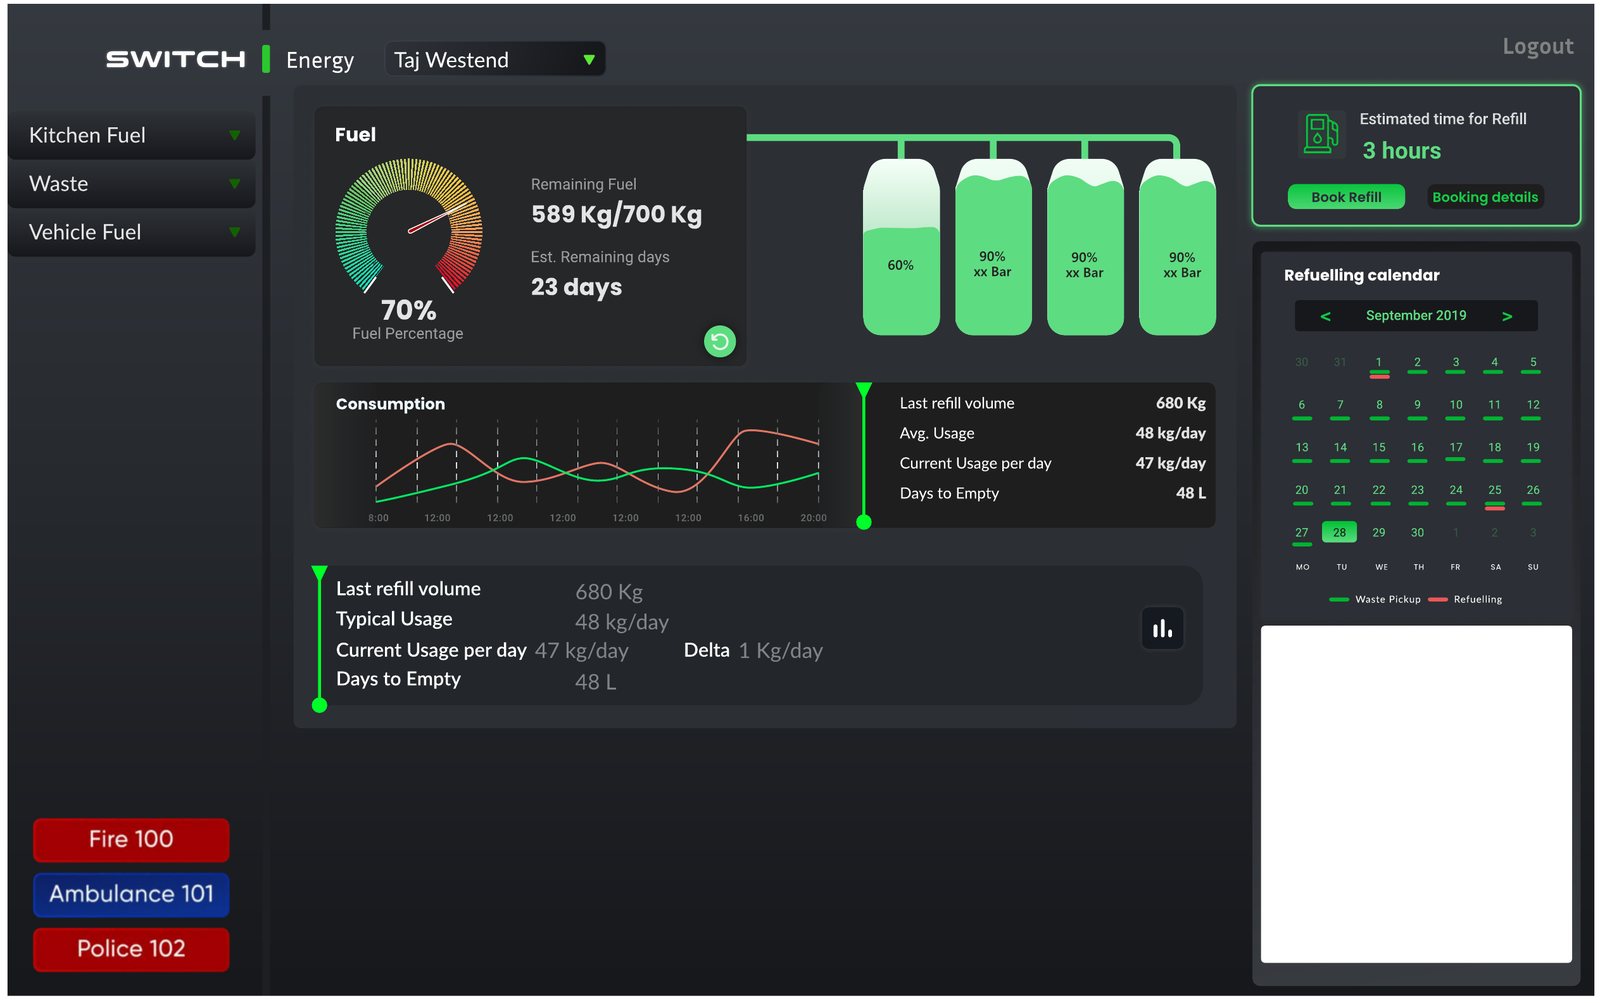Image resolution: width=1600 pixels, height=1003 pixels.
Task: Click the fuel pump icon in refill card
Action: coord(1320,134)
